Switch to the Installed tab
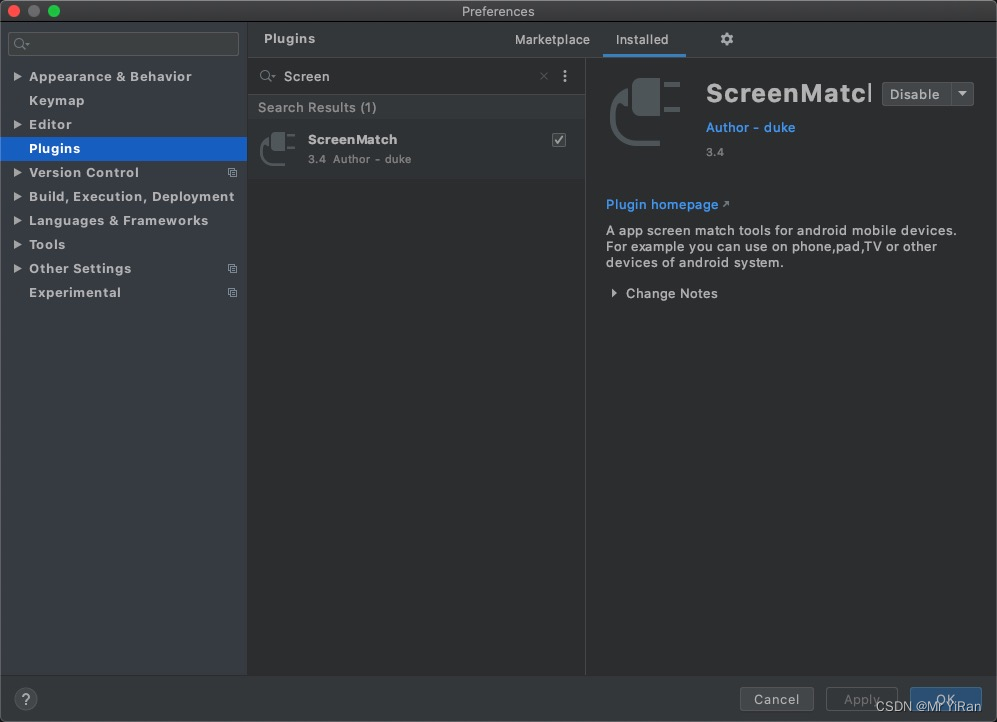This screenshot has width=997, height=722. tap(642, 39)
